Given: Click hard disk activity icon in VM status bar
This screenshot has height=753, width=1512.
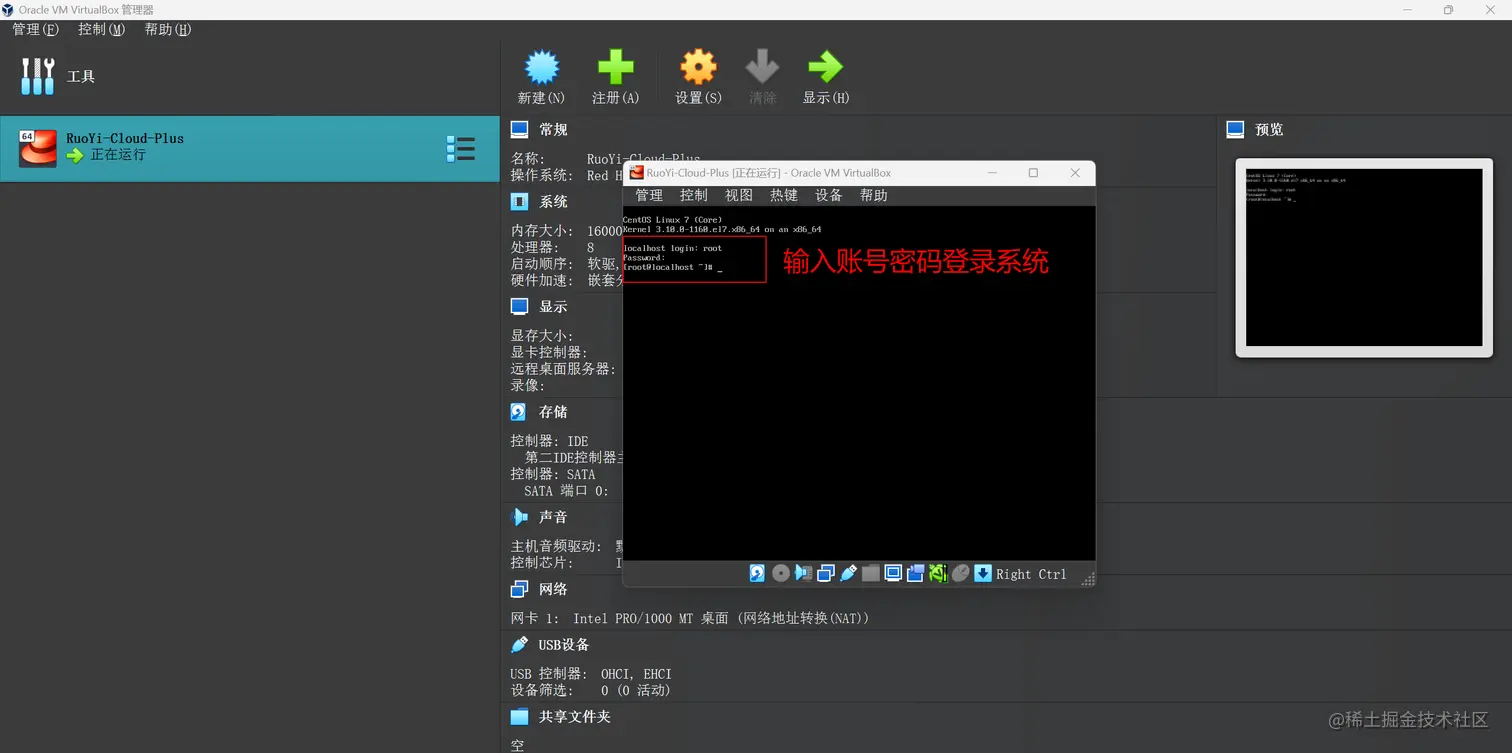Looking at the screenshot, I should point(757,573).
